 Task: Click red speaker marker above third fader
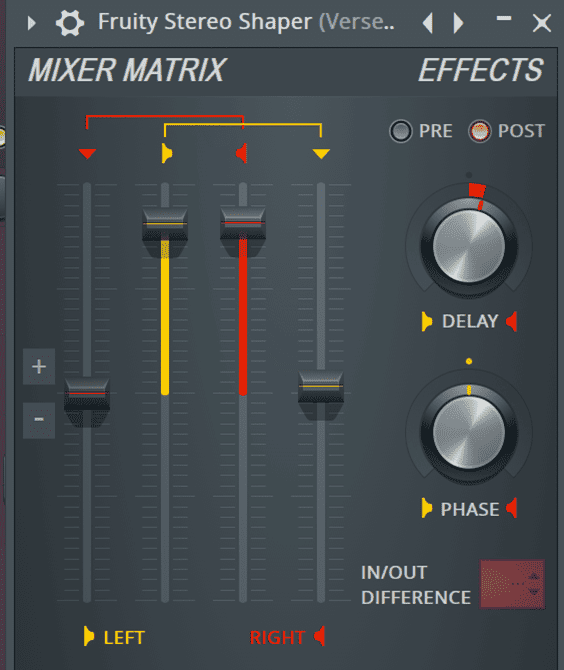[242, 153]
